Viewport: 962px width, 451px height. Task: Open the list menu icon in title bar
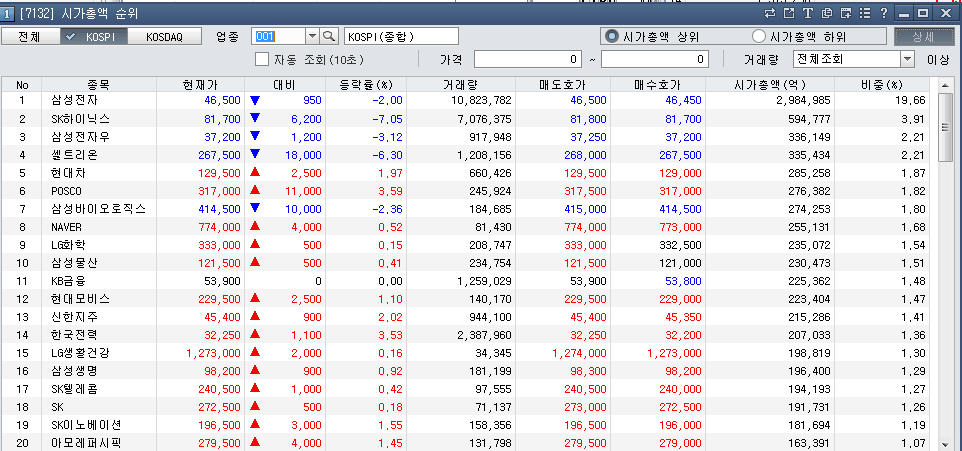coord(865,13)
